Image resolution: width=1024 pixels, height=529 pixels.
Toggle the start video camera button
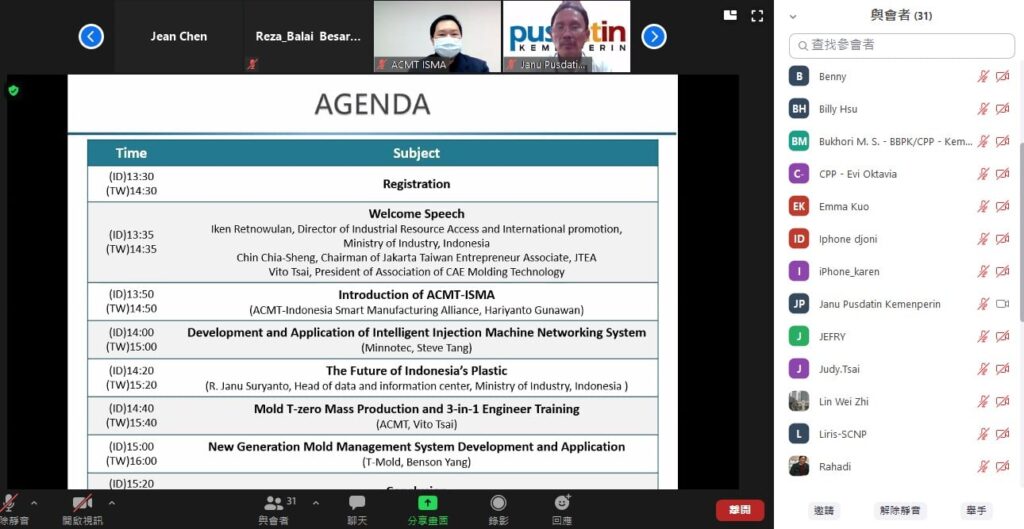point(82,503)
